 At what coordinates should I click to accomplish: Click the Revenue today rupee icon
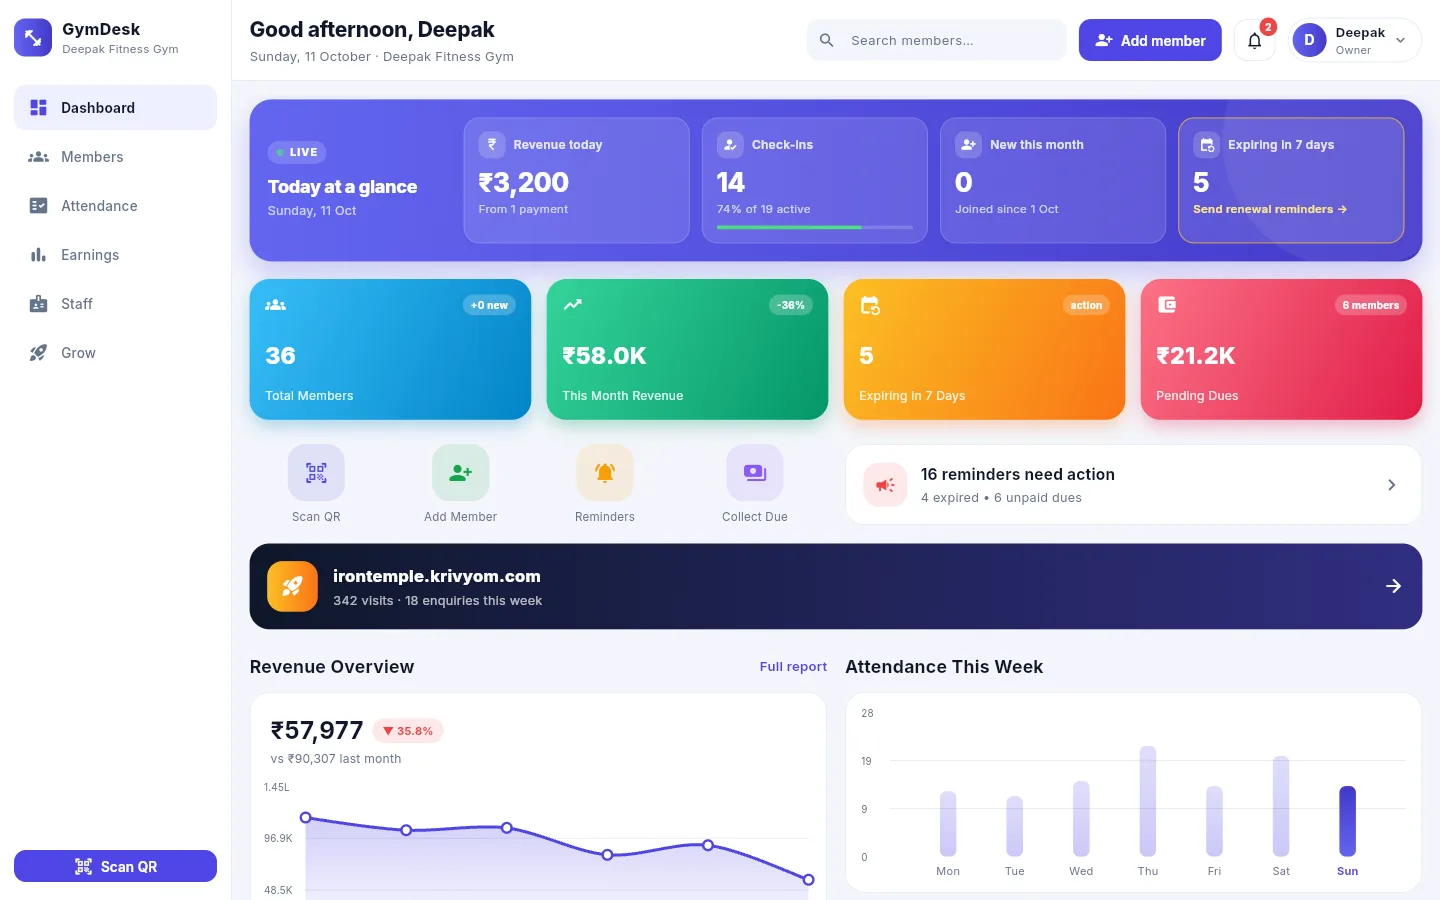491,144
